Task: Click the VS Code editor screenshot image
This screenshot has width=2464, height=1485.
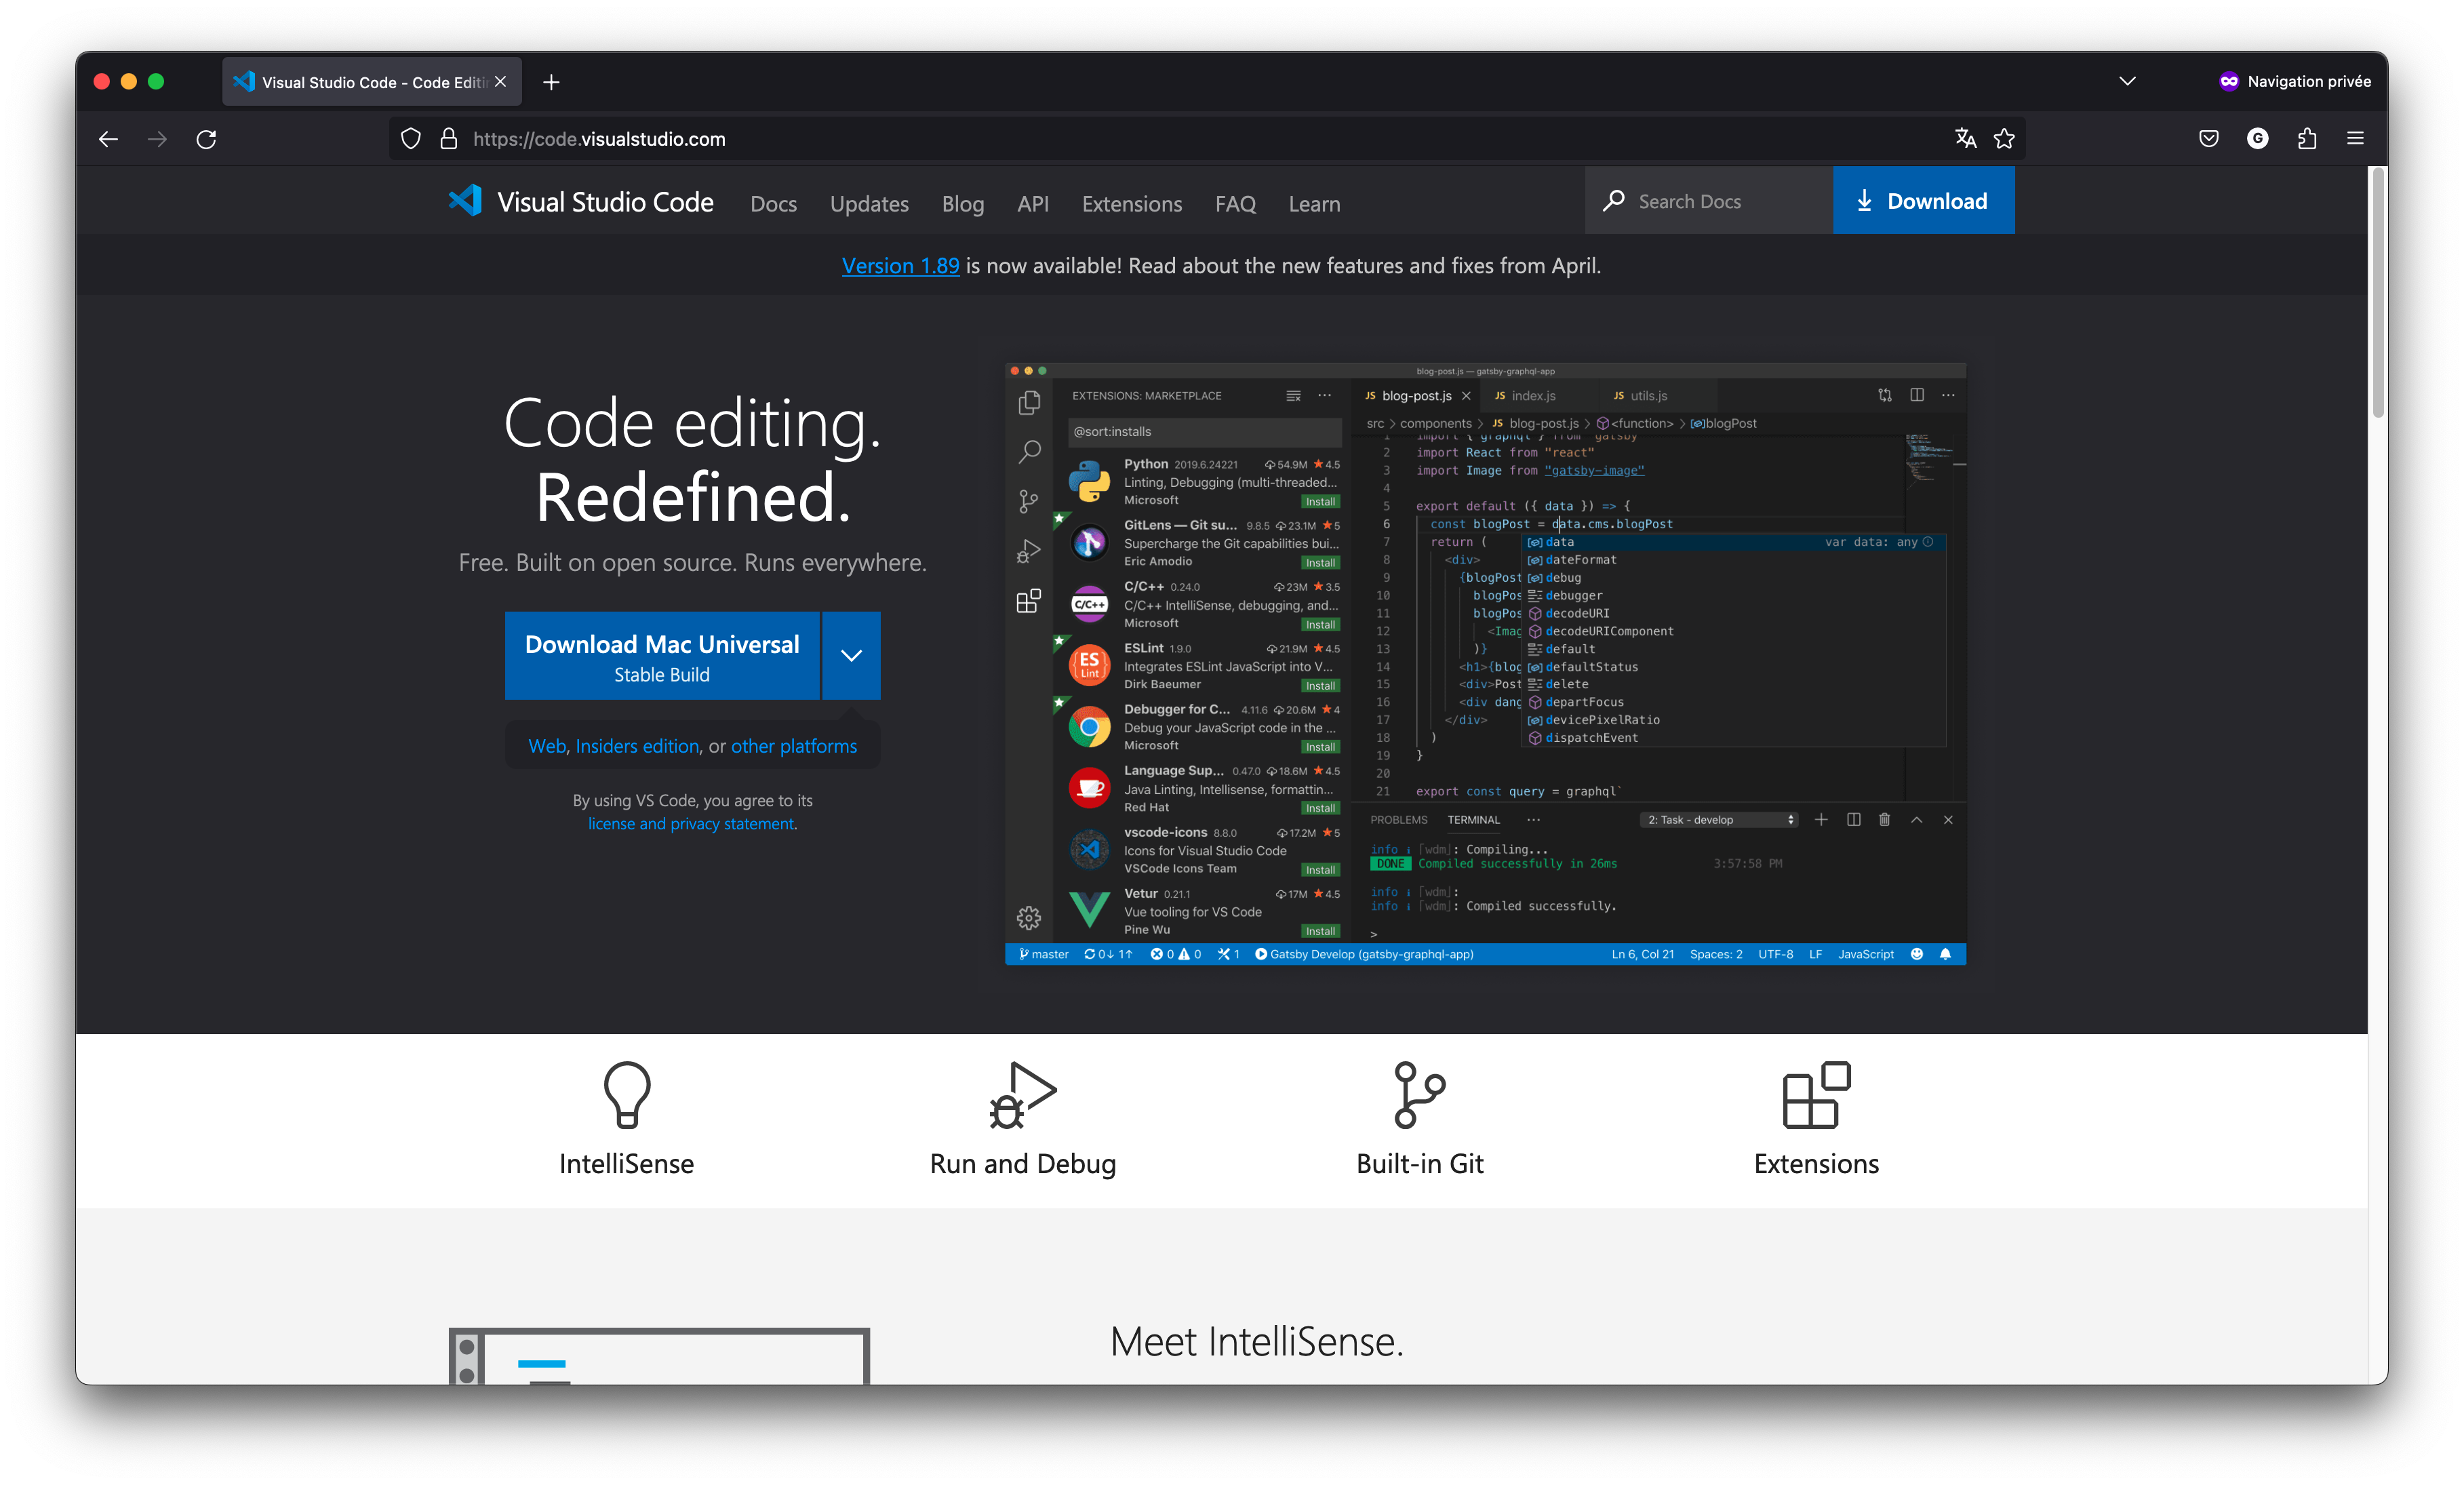Action: tap(1485, 663)
